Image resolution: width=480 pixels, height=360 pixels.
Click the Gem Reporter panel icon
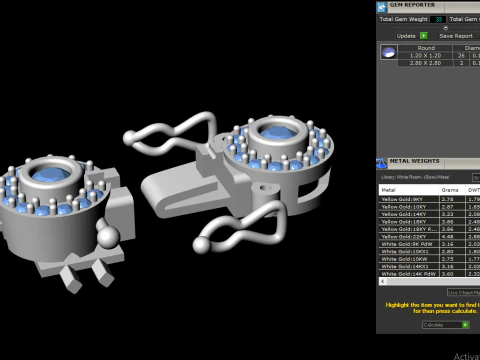381,7
